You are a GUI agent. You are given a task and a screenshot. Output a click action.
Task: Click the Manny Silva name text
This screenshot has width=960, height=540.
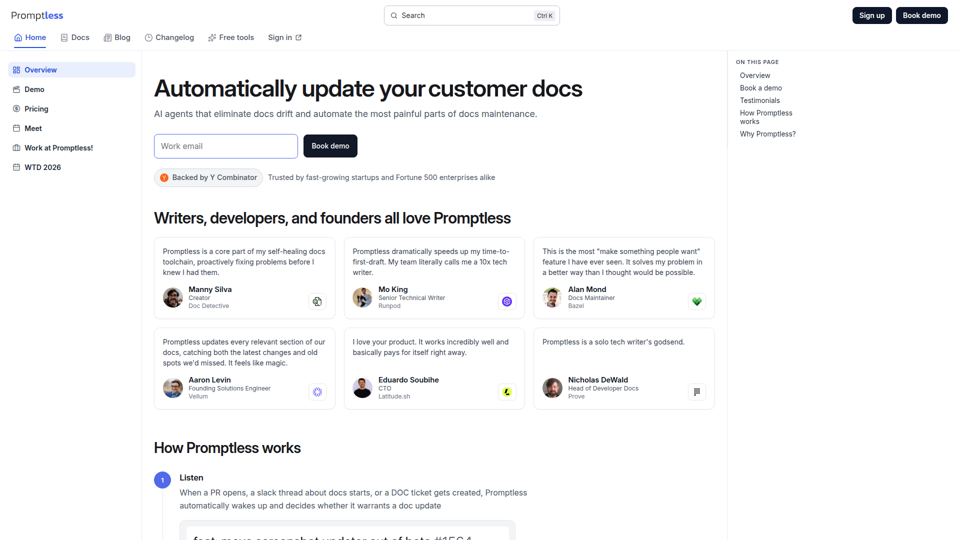[x=210, y=290]
